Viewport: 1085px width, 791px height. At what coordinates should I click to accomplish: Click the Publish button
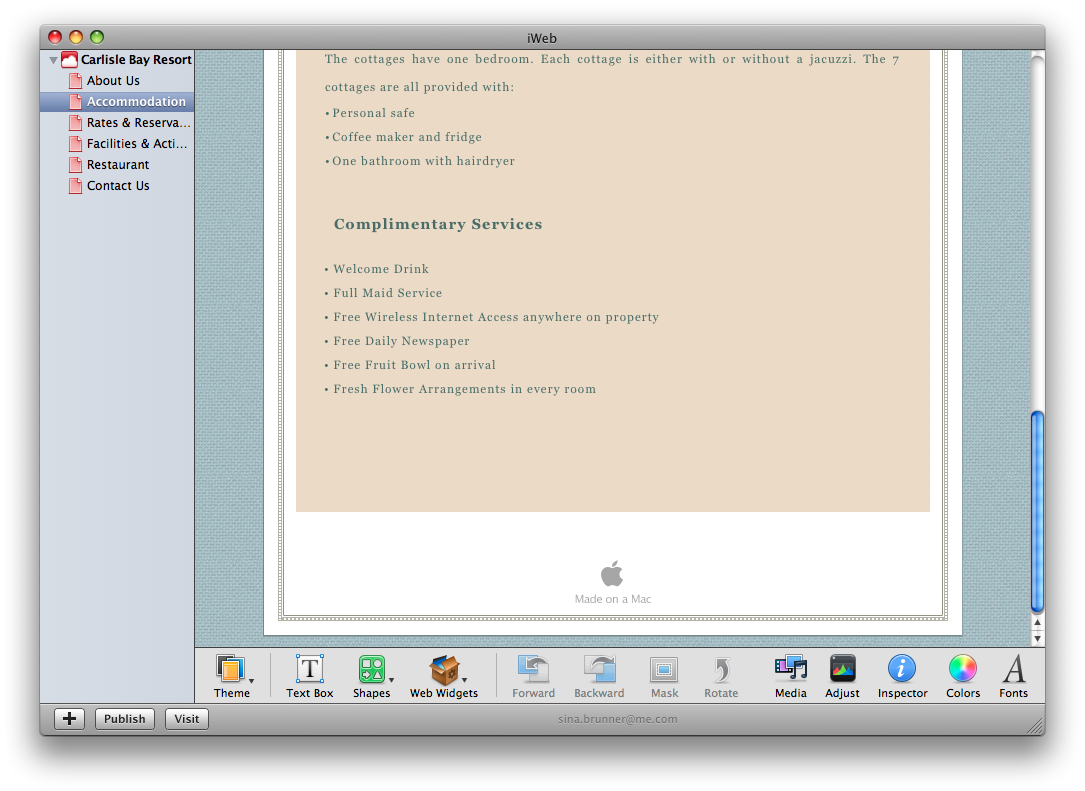pos(125,719)
